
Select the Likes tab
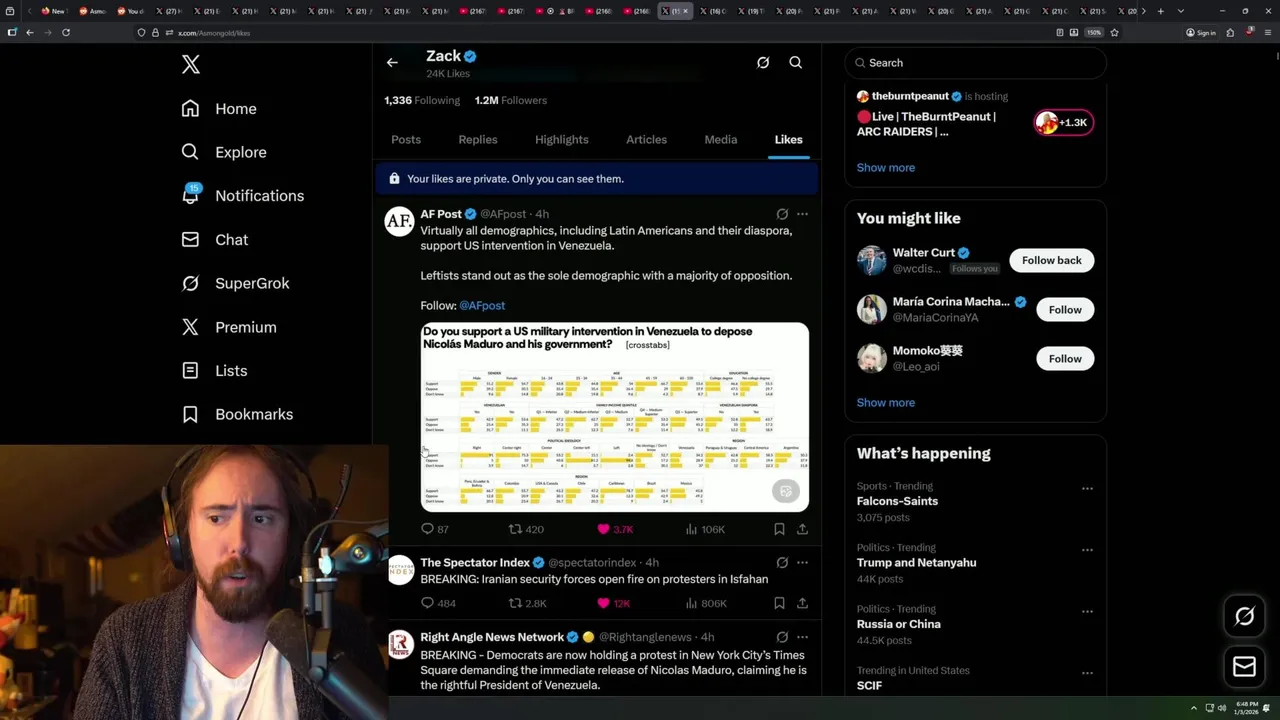click(788, 140)
